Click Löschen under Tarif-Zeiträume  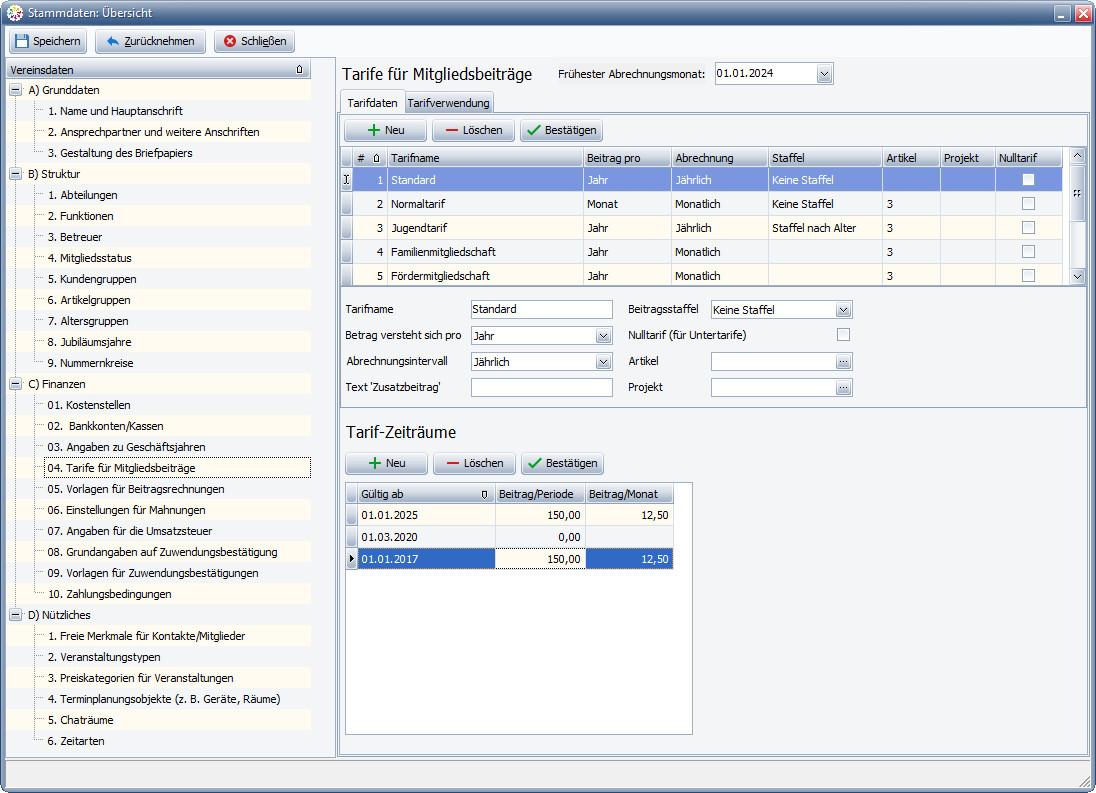click(475, 463)
